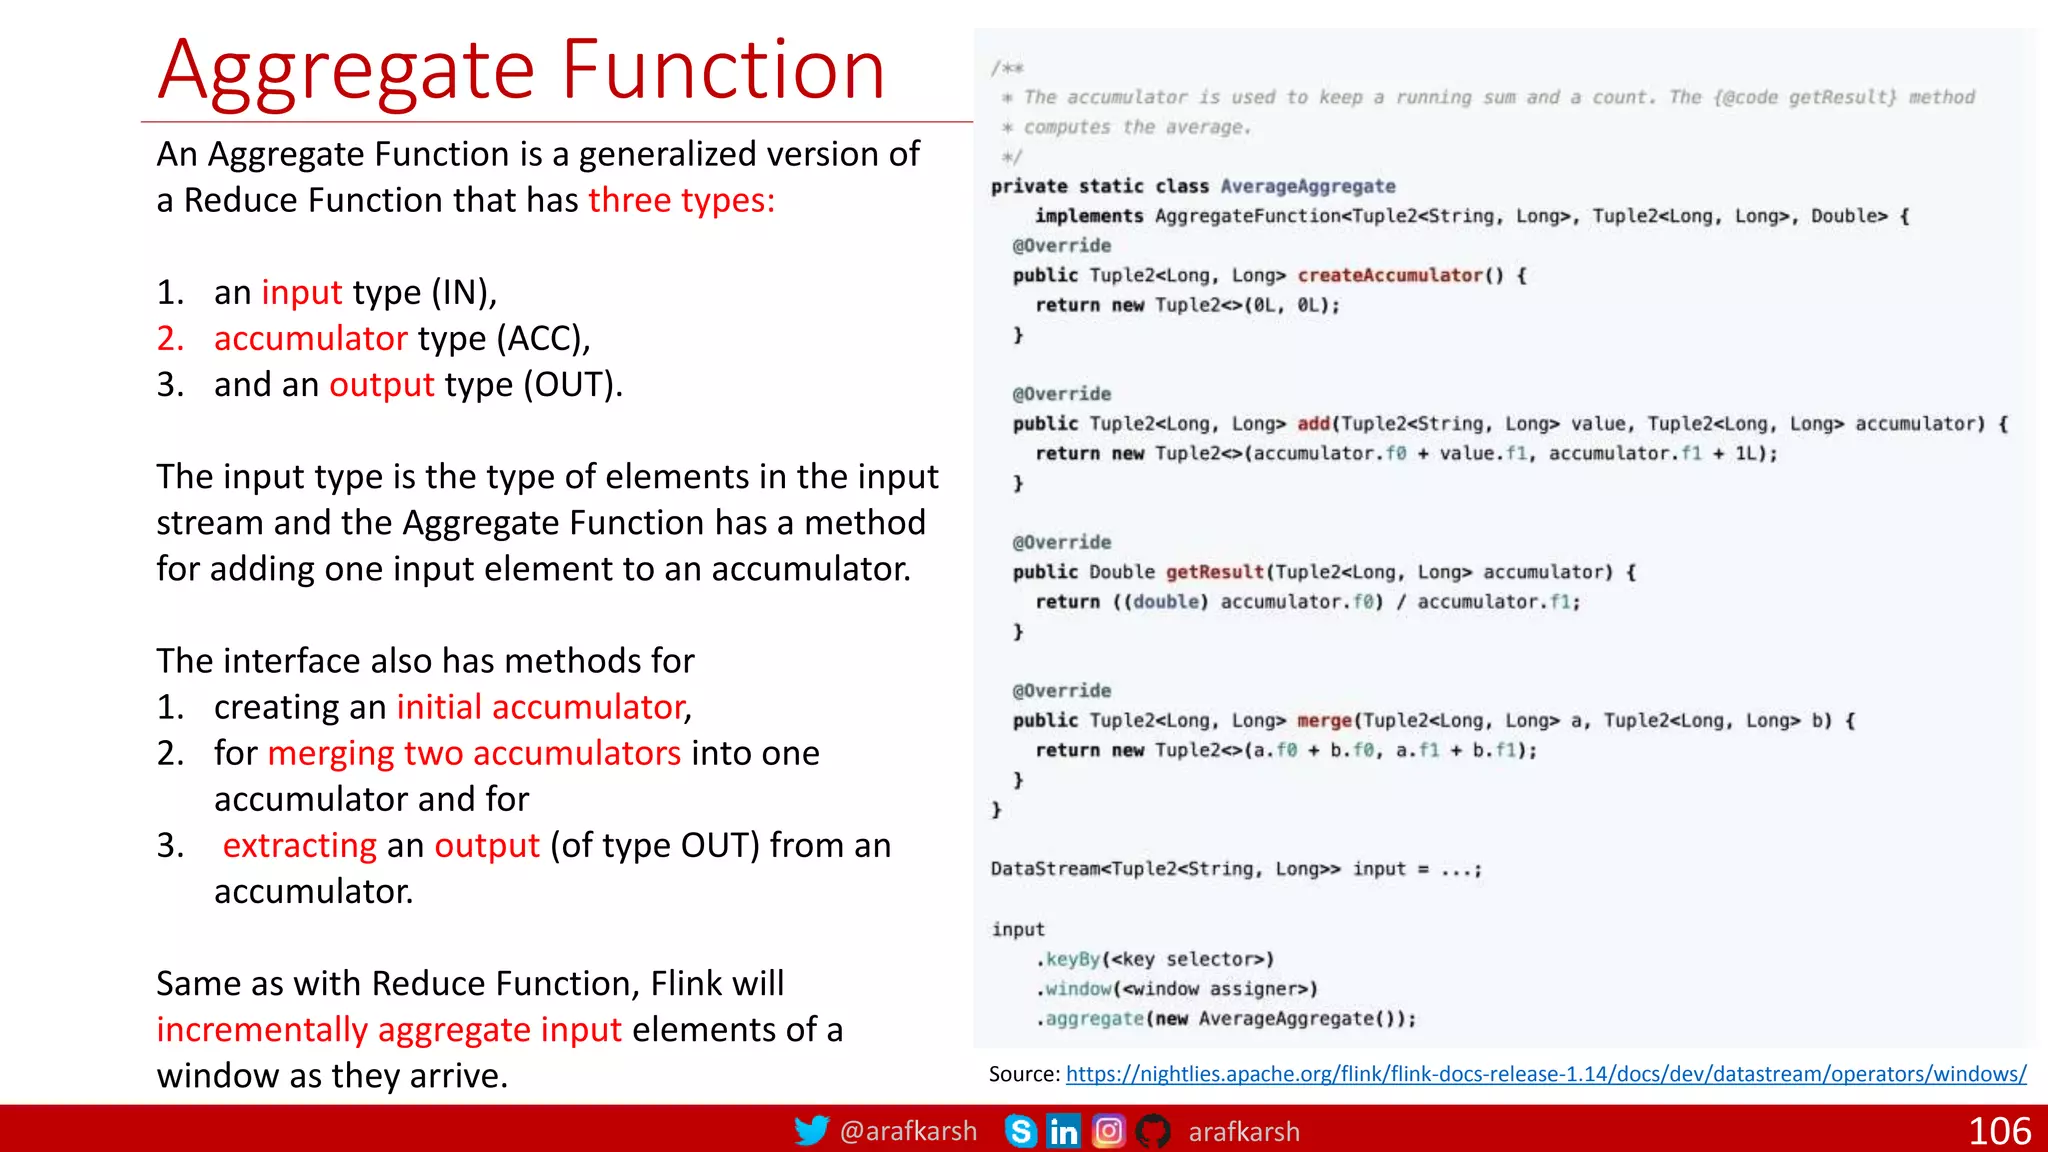The height and width of the screenshot is (1152, 2048).
Task: Click the @arafkarsh Twitter handle
Action: pos(908,1131)
